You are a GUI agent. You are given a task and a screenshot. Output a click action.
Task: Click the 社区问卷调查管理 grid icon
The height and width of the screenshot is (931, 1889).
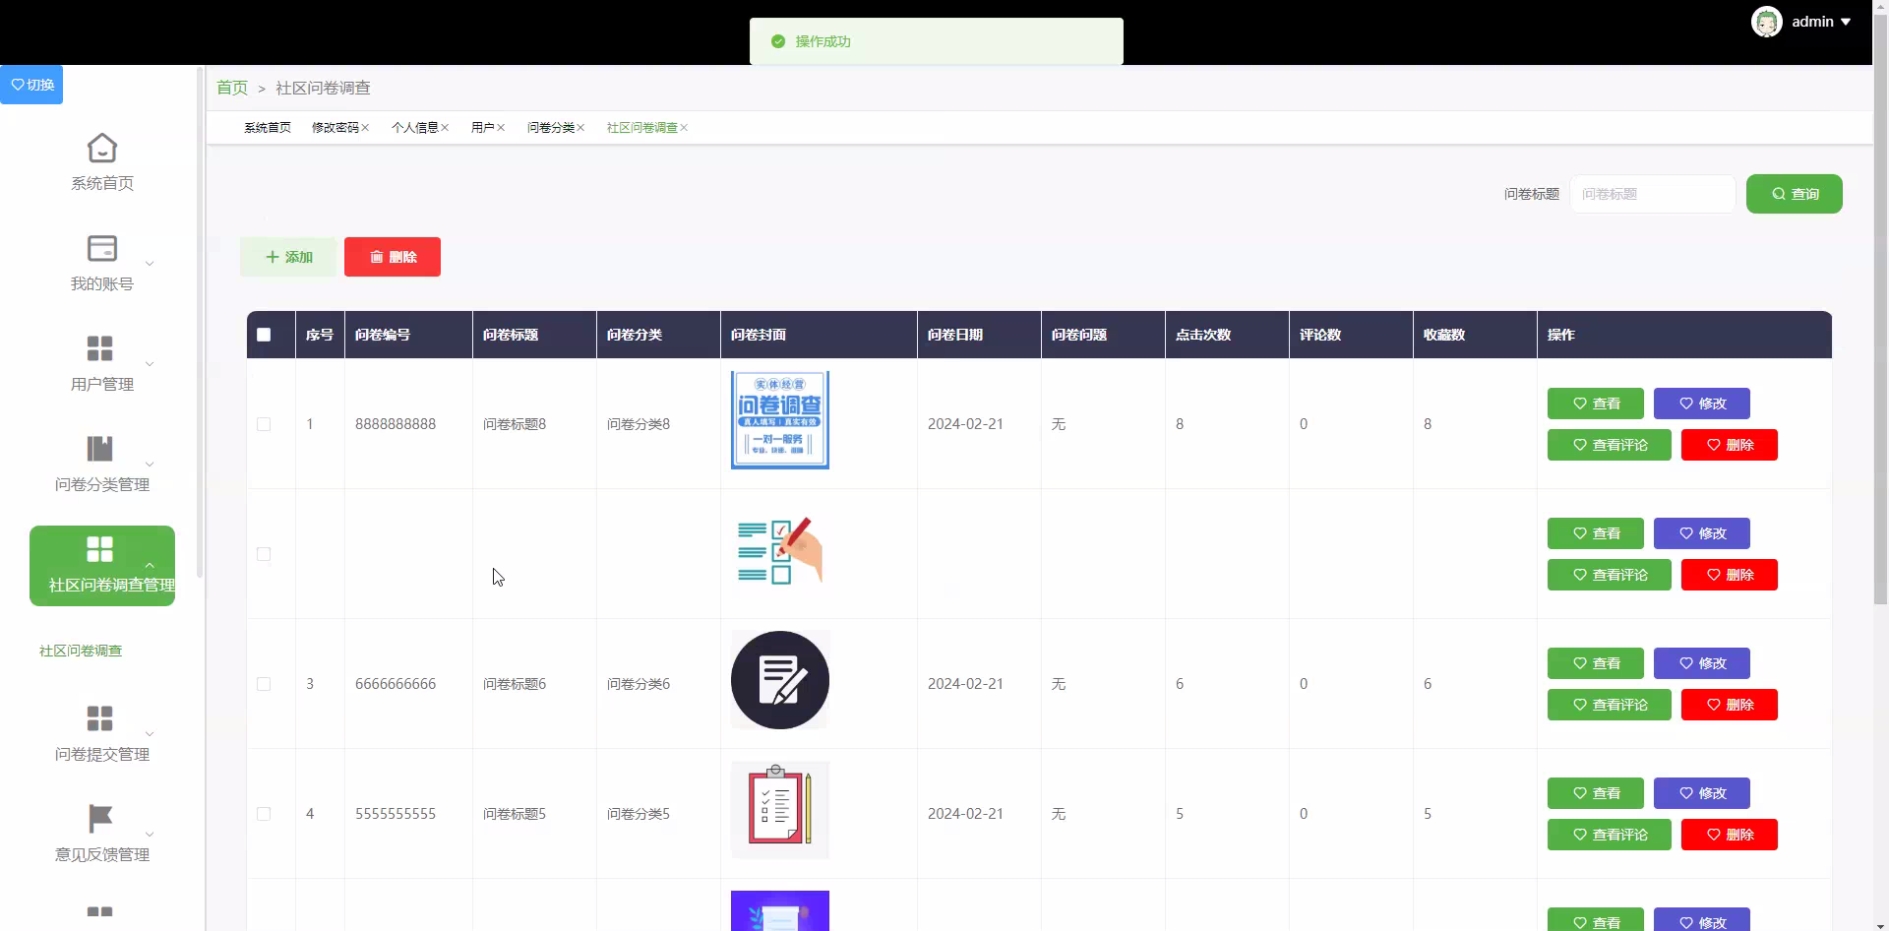(x=100, y=549)
